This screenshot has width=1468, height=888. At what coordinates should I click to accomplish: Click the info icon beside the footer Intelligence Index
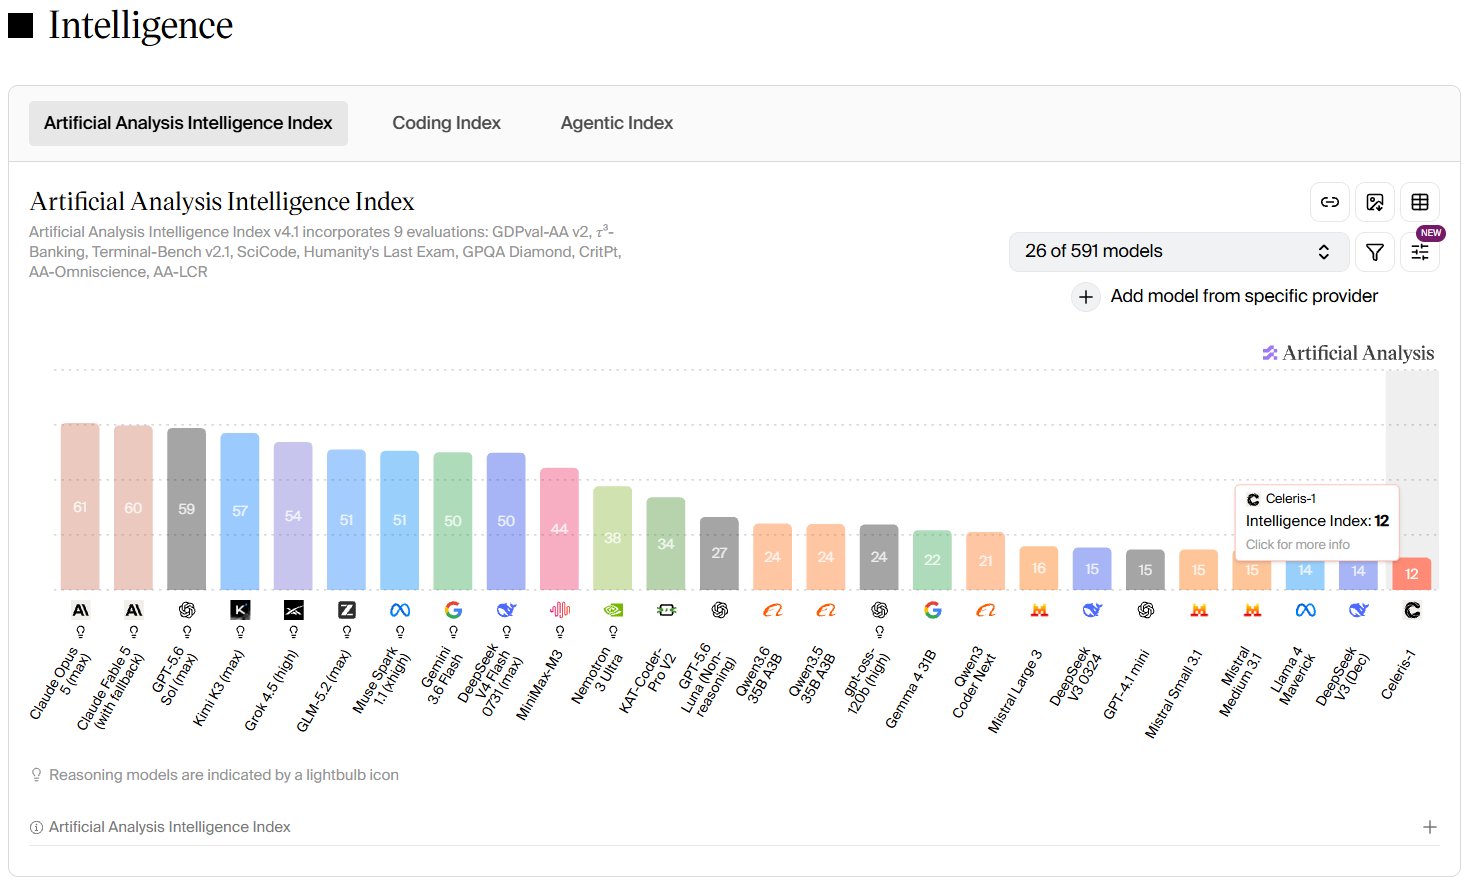click(x=36, y=827)
